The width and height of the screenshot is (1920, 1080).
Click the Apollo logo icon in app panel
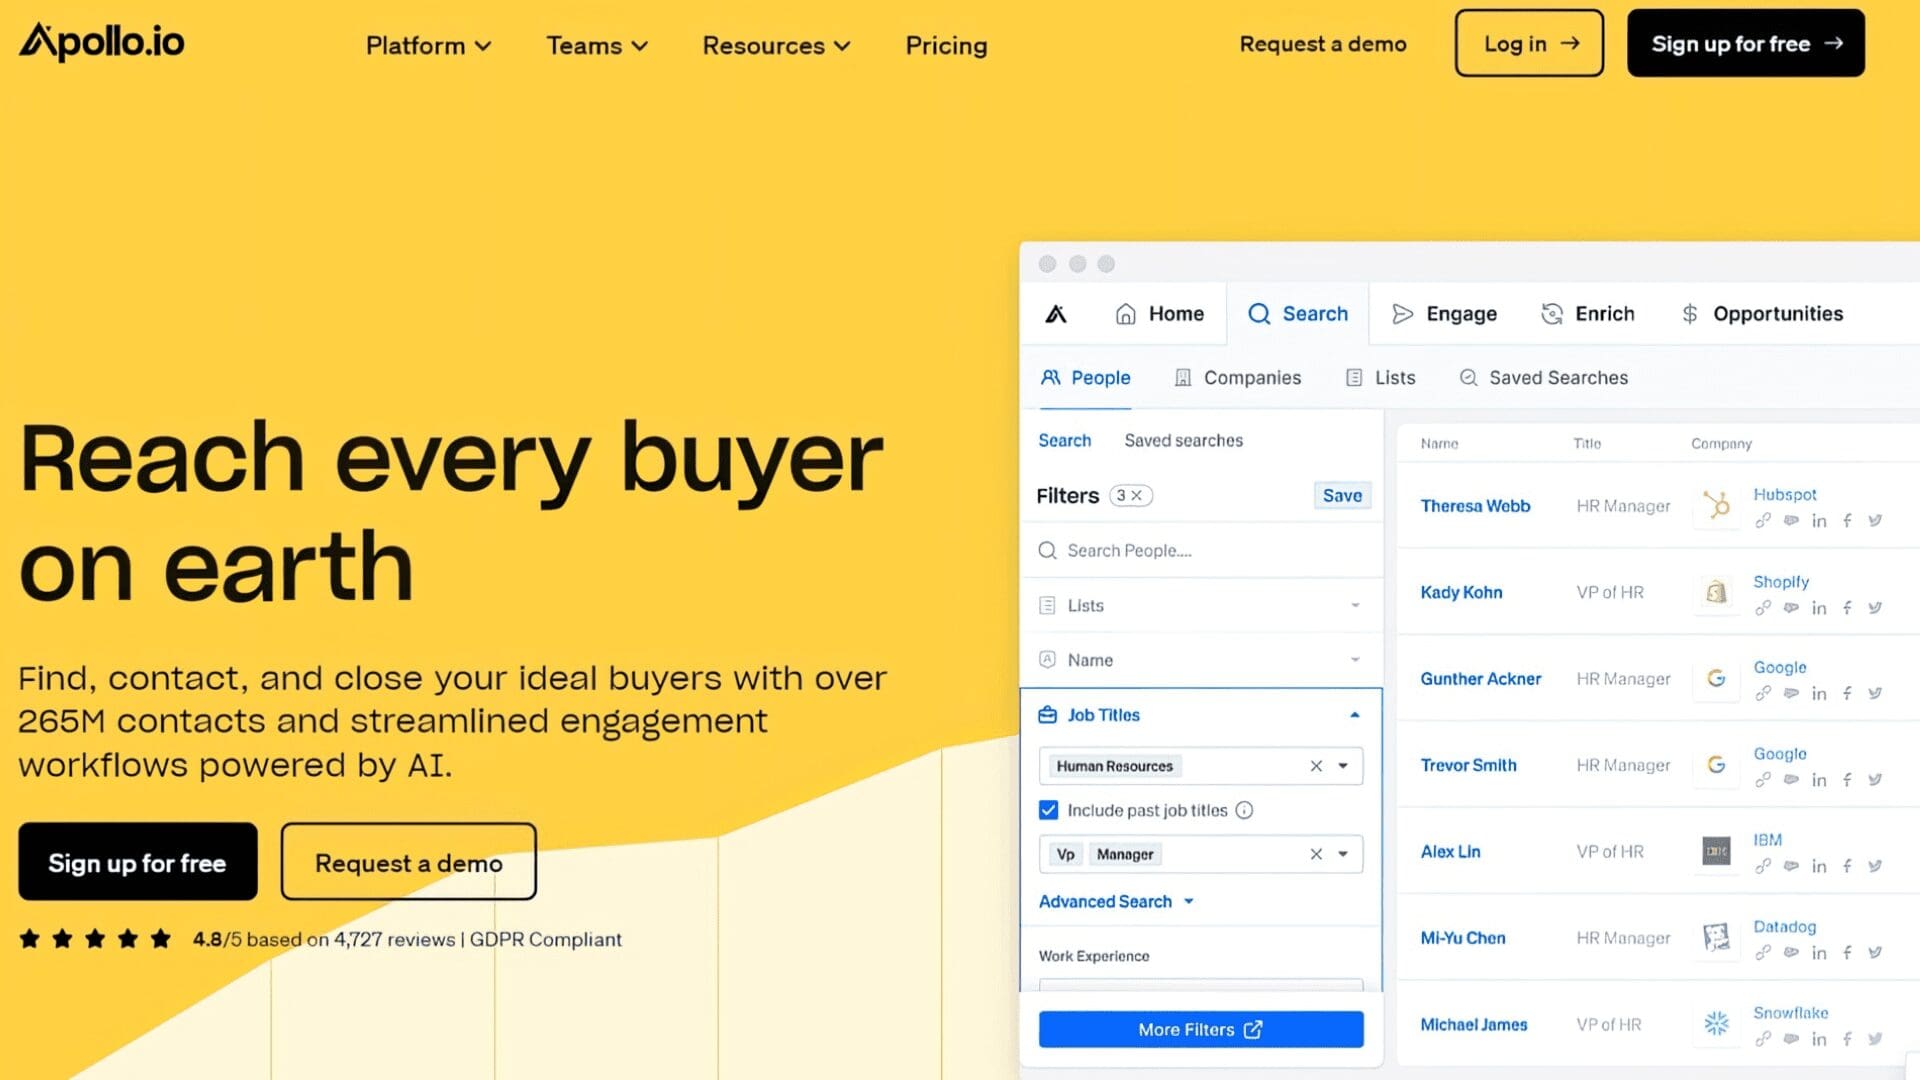tap(1056, 314)
